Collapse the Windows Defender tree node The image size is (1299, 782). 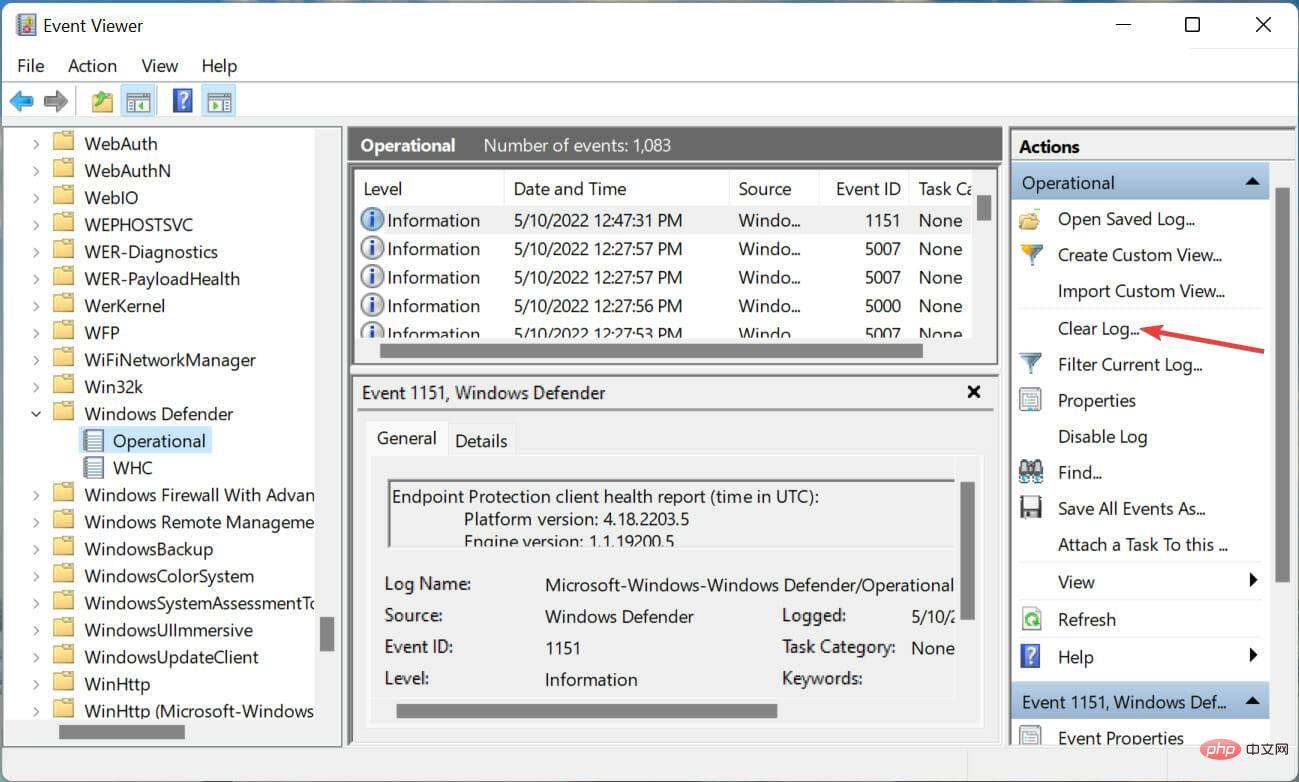coord(36,413)
